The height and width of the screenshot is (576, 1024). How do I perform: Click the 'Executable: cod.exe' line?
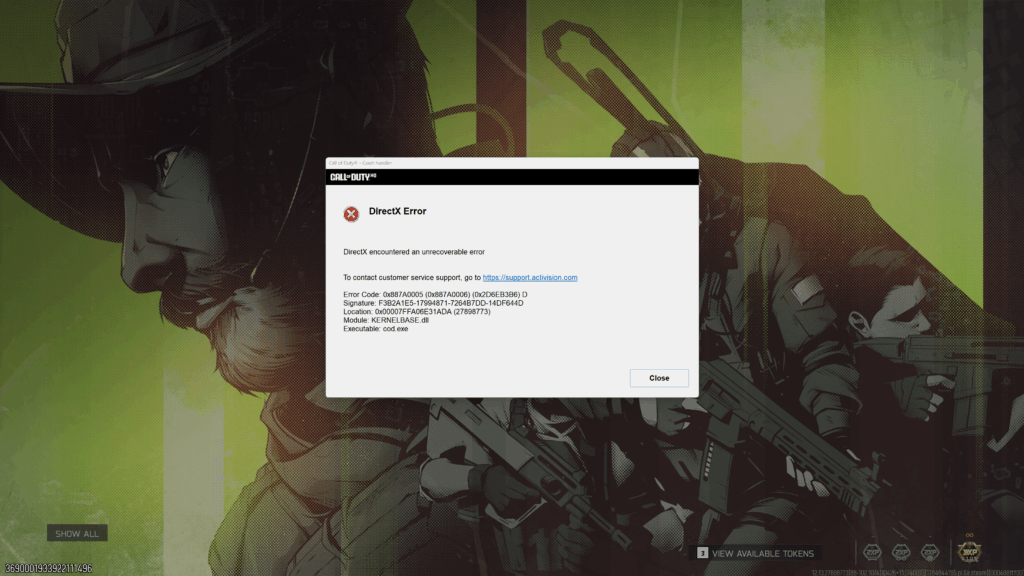pos(376,328)
